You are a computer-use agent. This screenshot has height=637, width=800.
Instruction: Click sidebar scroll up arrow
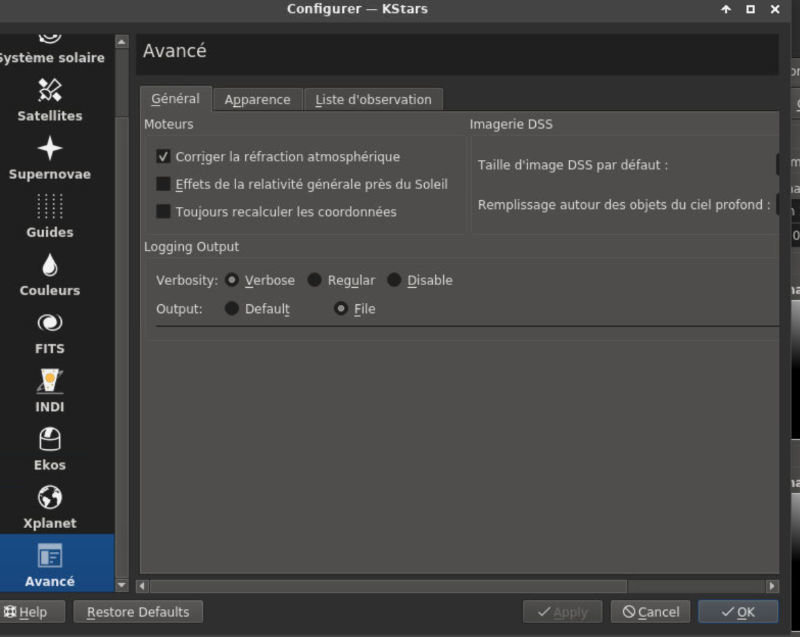[121, 42]
